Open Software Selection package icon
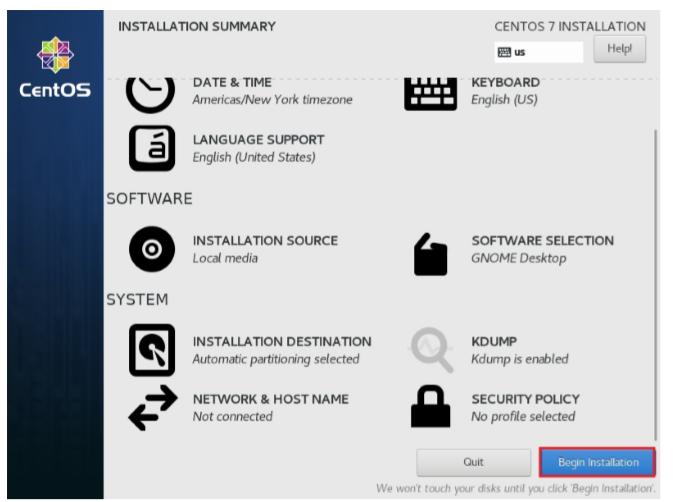Screen dimensions: 673x502 click(429, 251)
